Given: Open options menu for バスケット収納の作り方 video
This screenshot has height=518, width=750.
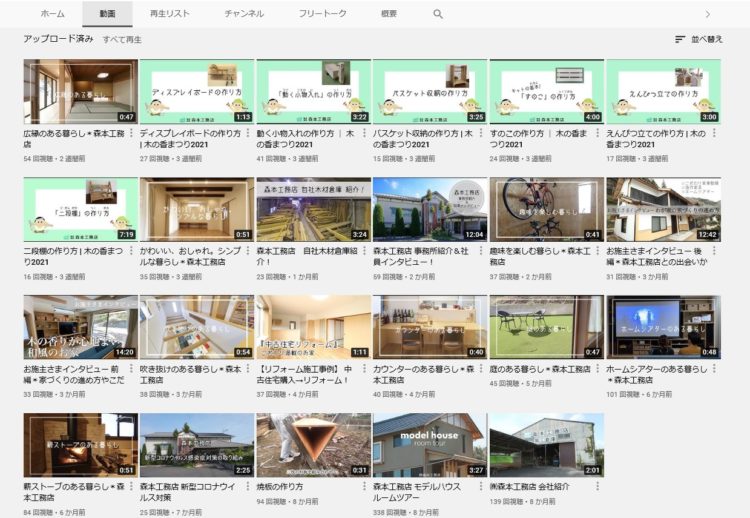Looking at the screenshot, I should [x=481, y=133].
